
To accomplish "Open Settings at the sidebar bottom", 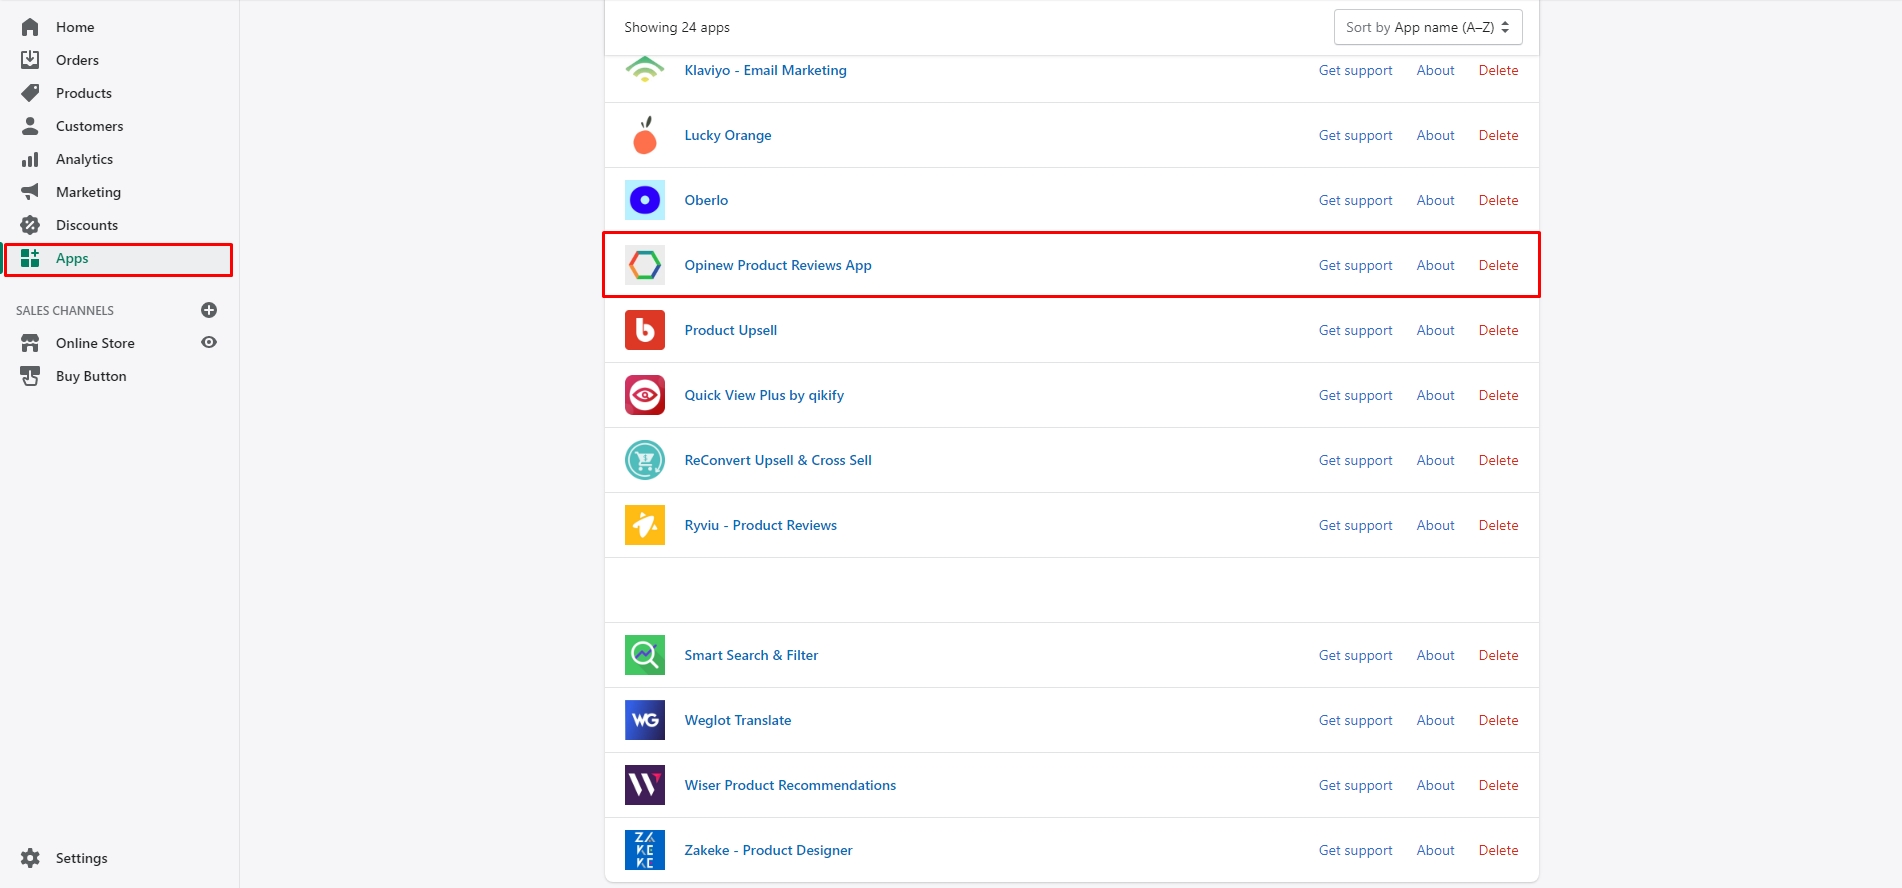I will [x=82, y=858].
